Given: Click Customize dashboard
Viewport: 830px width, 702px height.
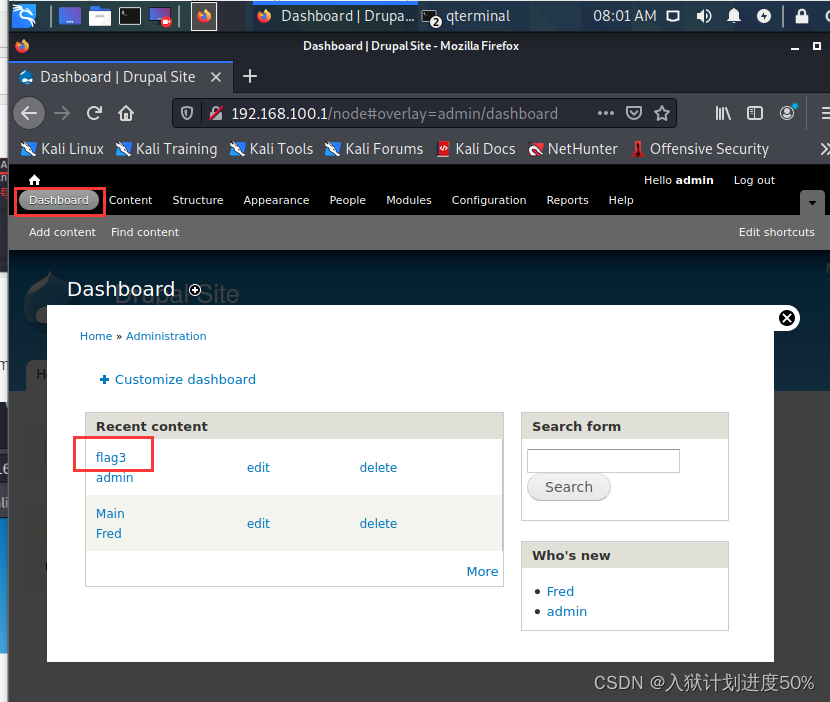Looking at the screenshot, I should click(178, 380).
